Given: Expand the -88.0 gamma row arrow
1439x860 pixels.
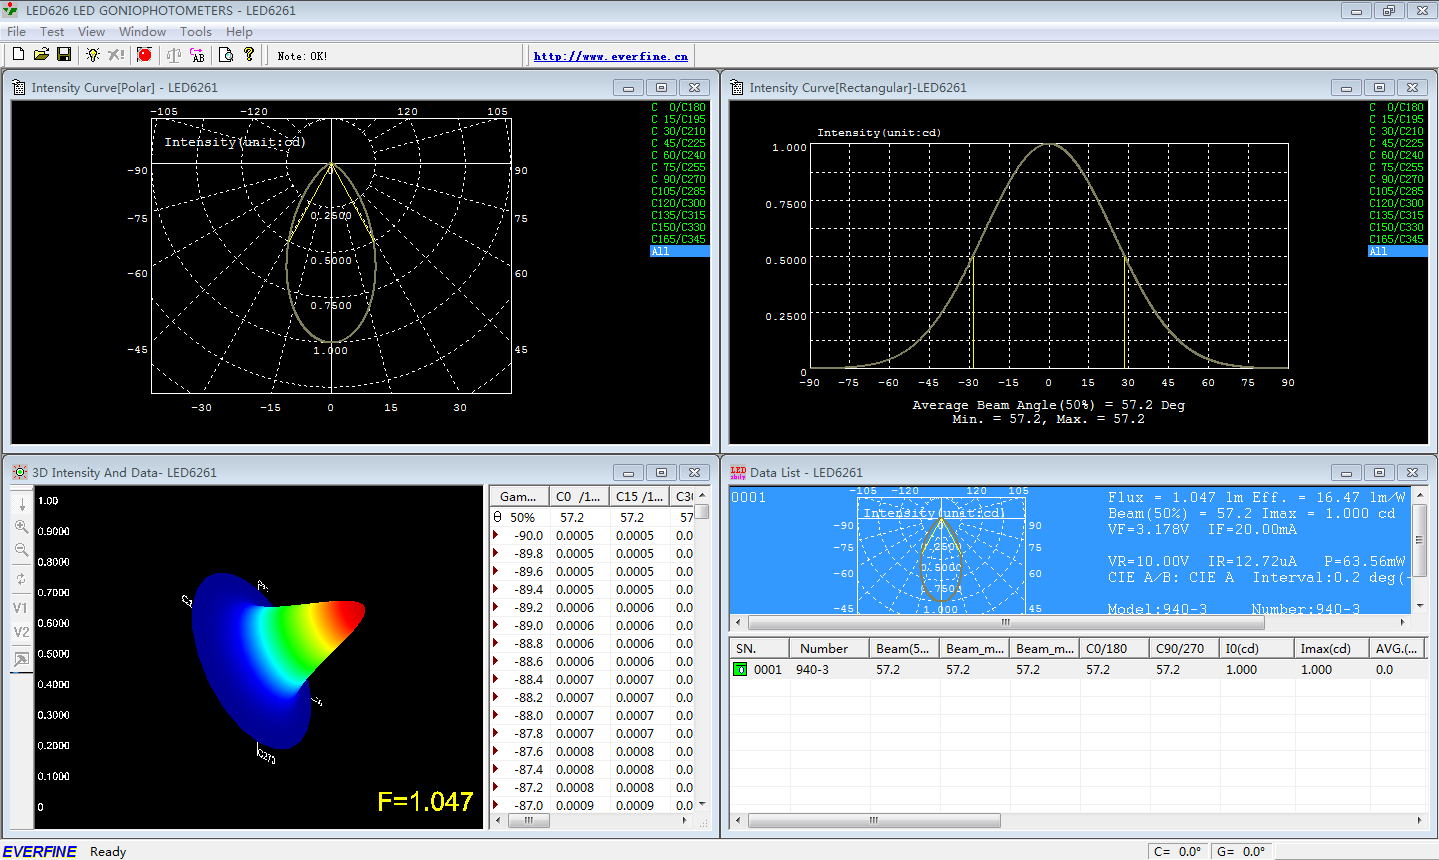Looking at the screenshot, I should 496,716.
